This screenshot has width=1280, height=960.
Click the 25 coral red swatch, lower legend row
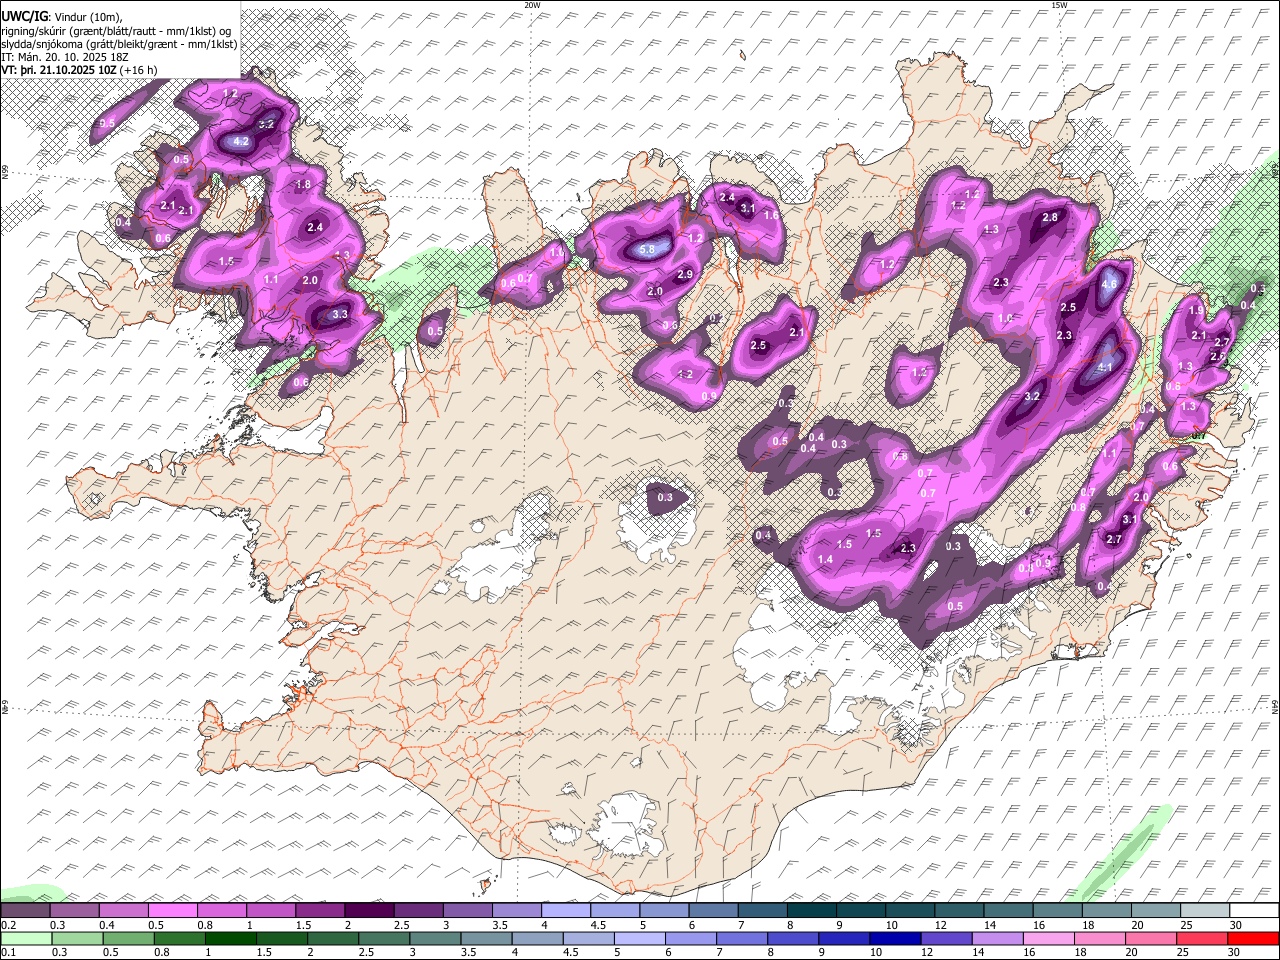[1202, 938]
